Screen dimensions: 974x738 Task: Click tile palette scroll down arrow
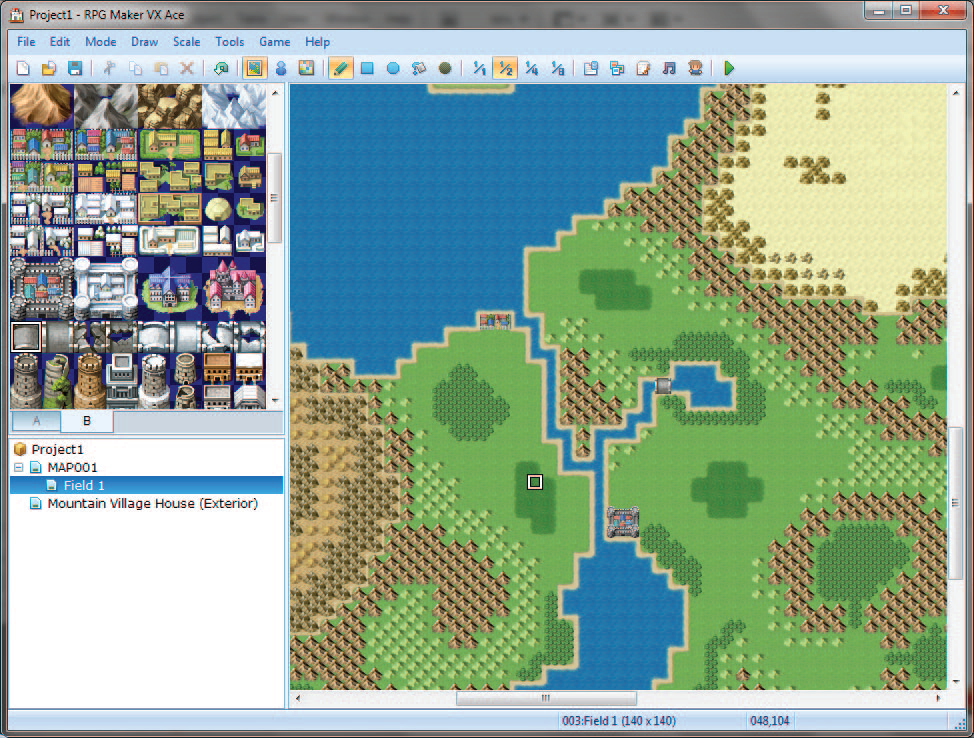tap(275, 401)
